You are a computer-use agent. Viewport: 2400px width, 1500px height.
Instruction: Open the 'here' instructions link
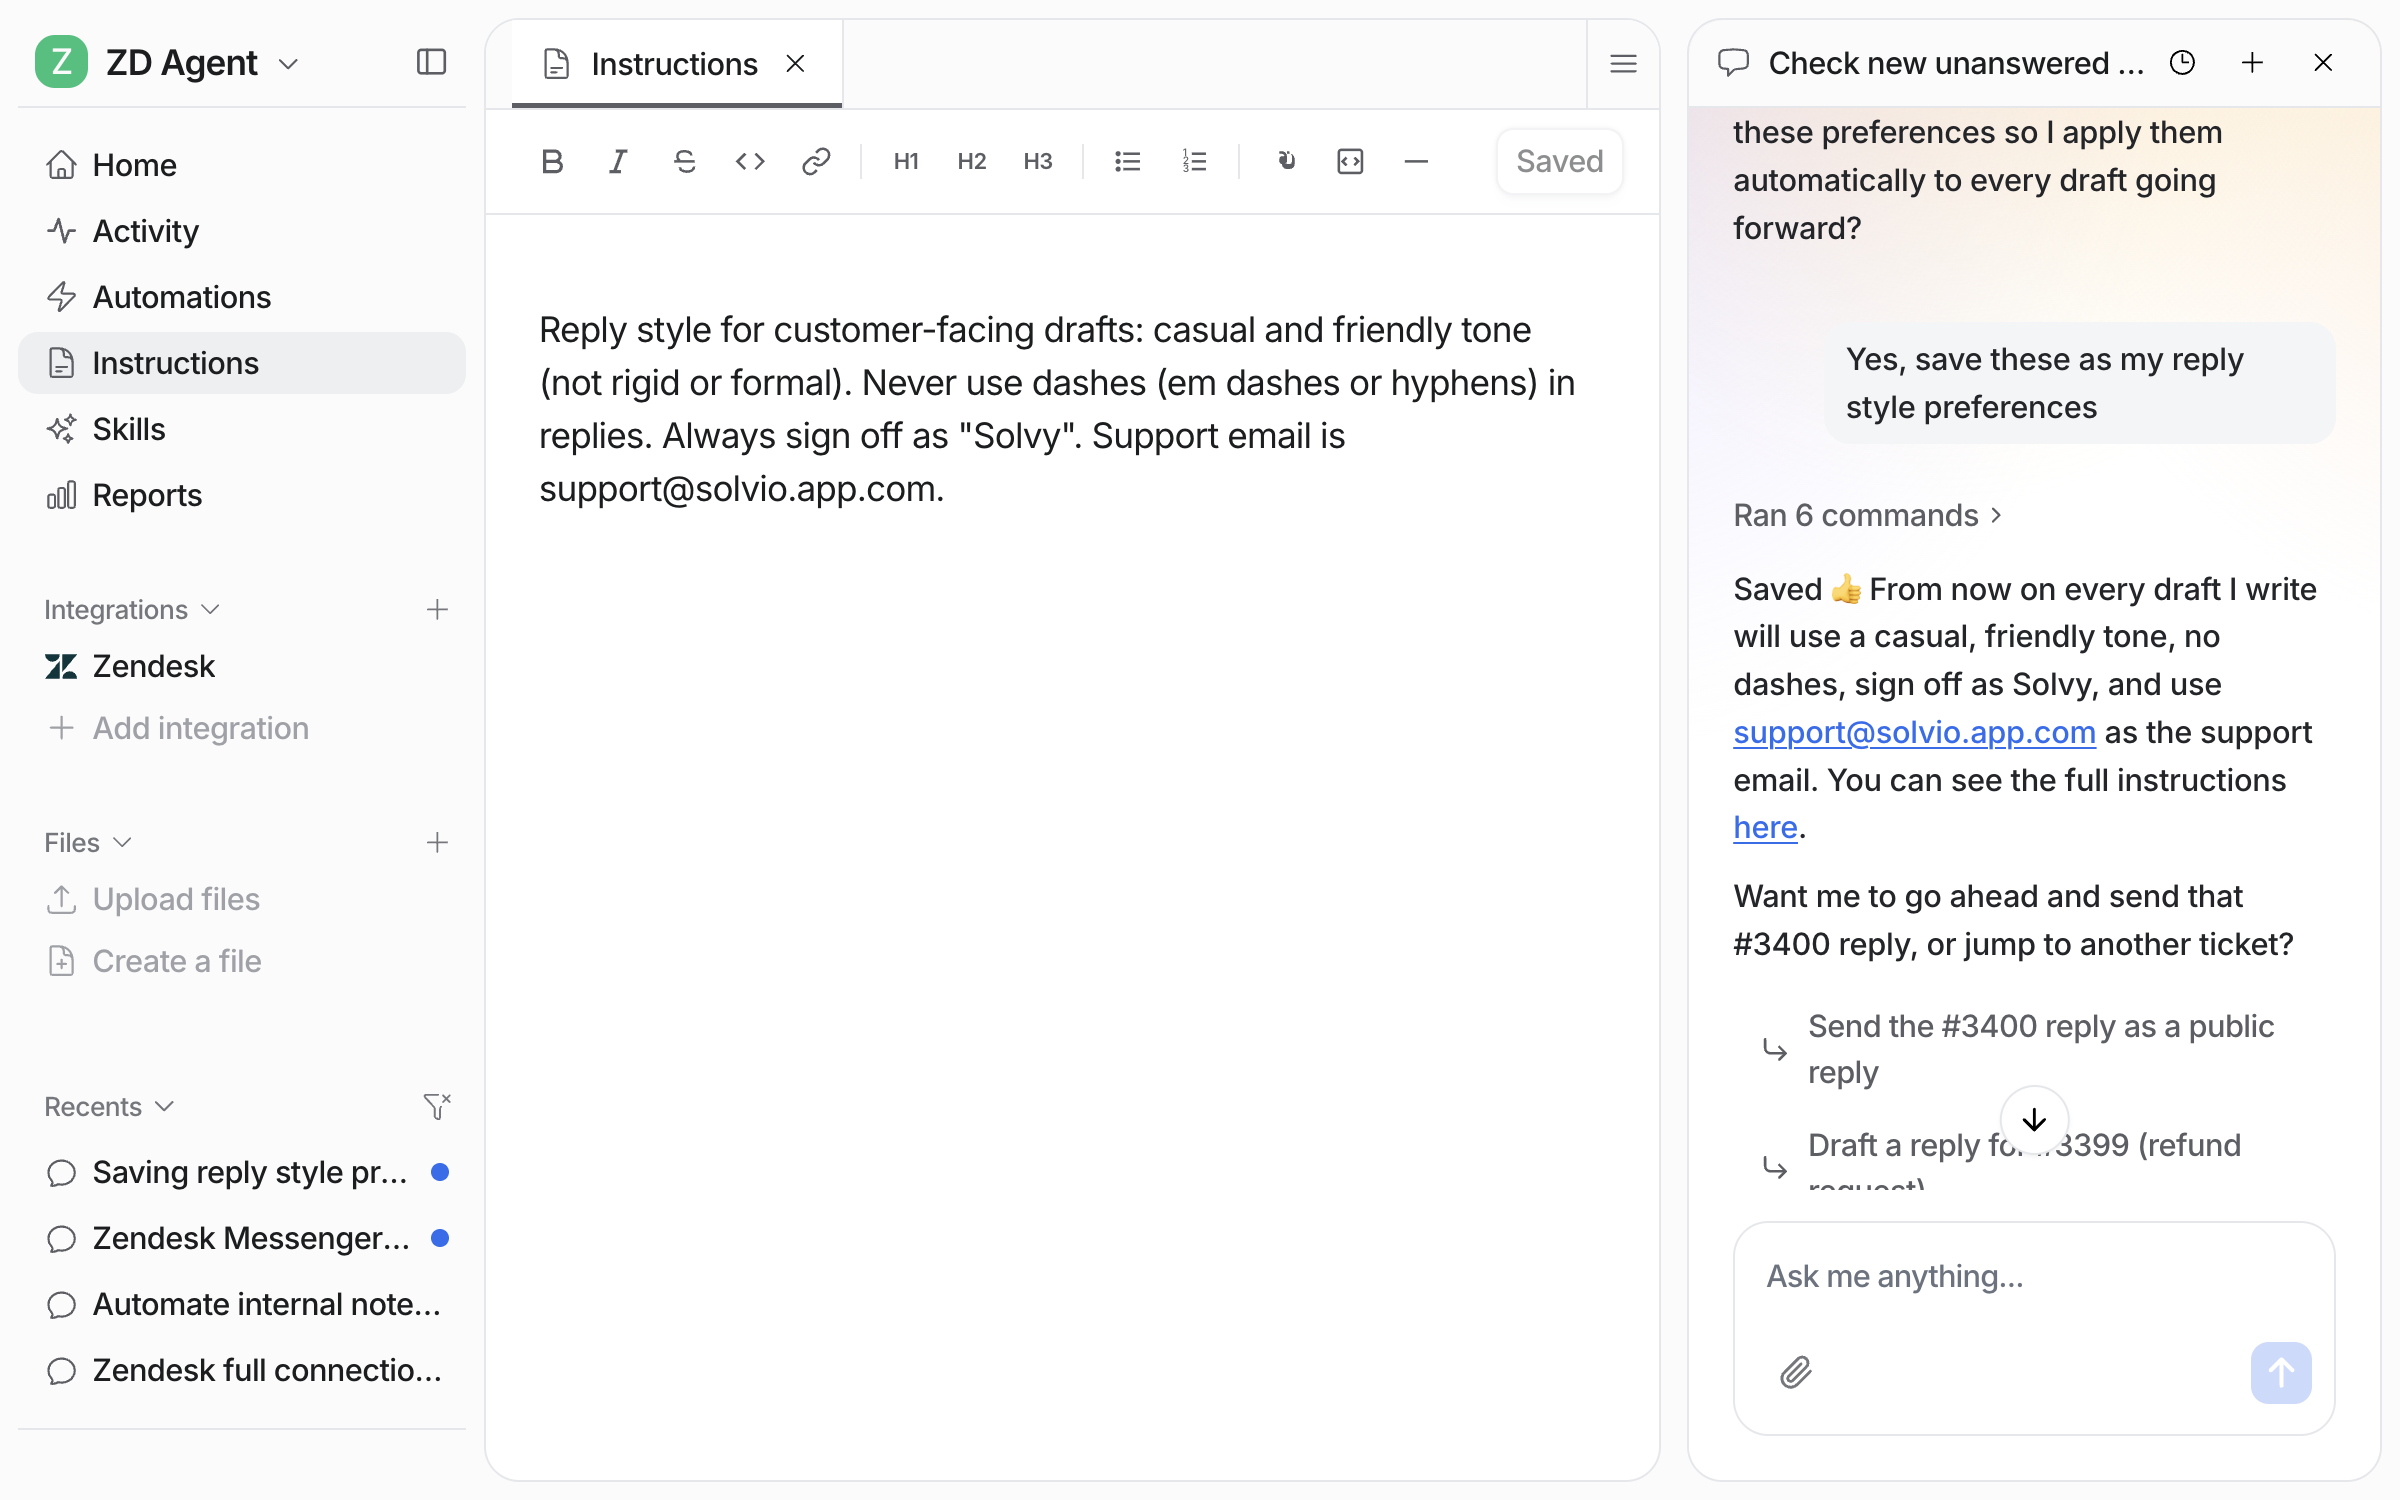pyautogui.click(x=1765, y=827)
